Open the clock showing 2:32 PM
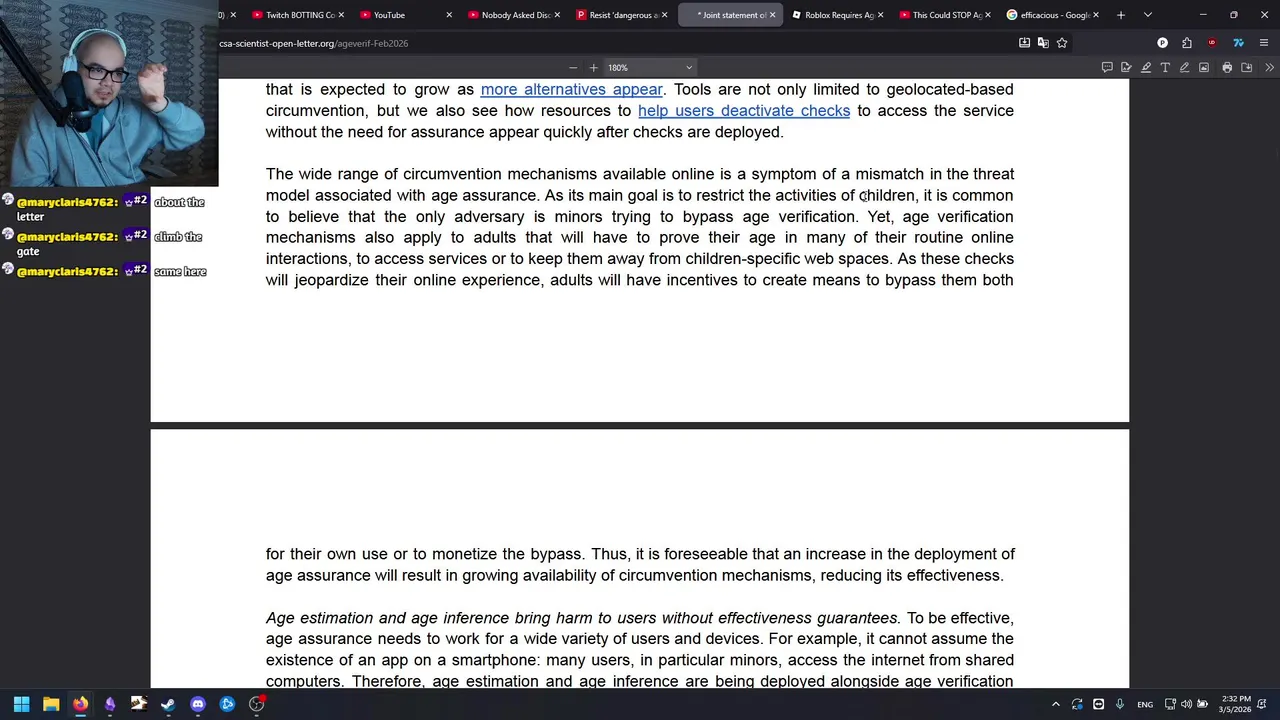This screenshot has width=1280, height=720. click(1235, 704)
